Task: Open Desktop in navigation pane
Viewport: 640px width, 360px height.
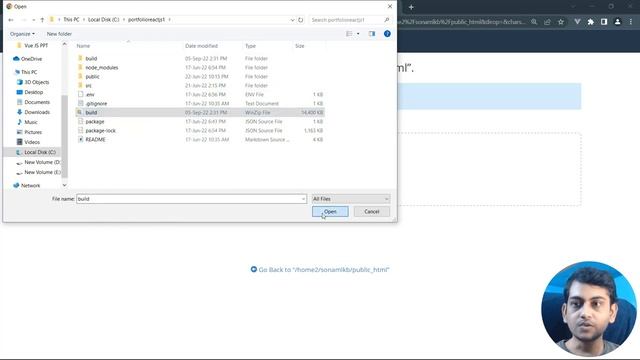Action: (33, 92)
